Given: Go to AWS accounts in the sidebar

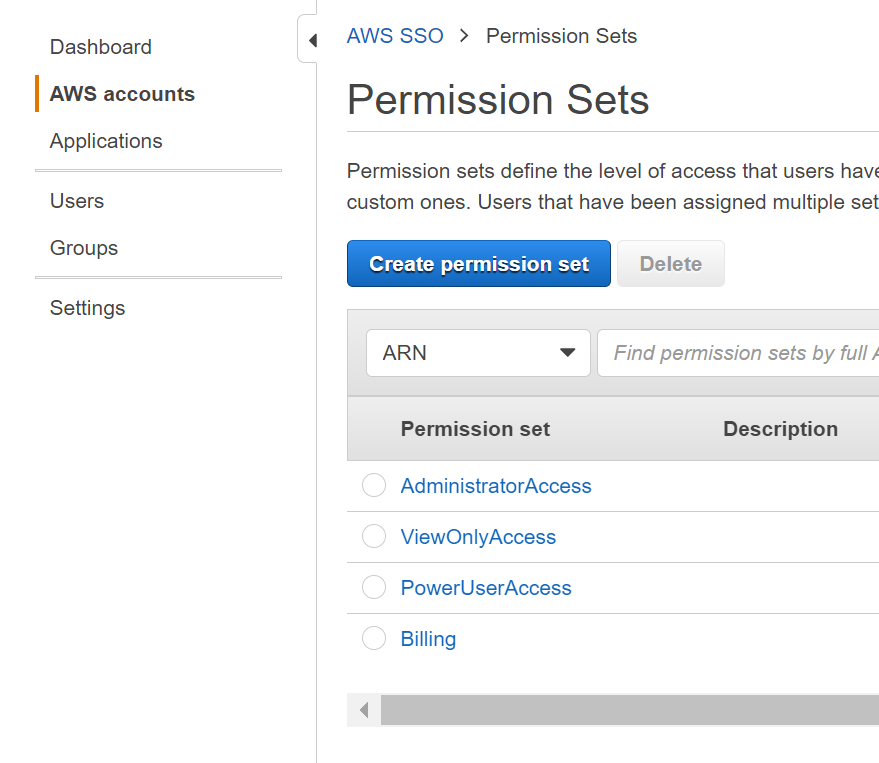Looking at the screenshot, I should [x=122, y=94].
